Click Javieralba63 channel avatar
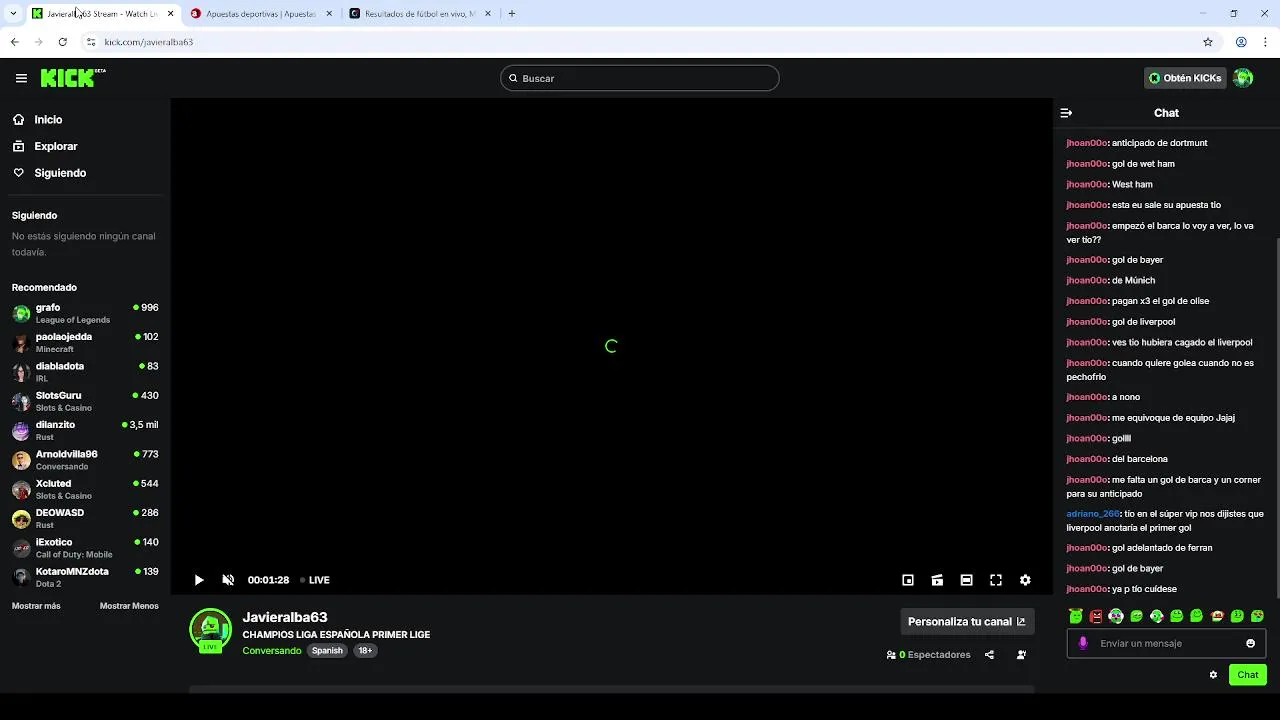This screenshot has height=720, width=1280. click(210, 630)
